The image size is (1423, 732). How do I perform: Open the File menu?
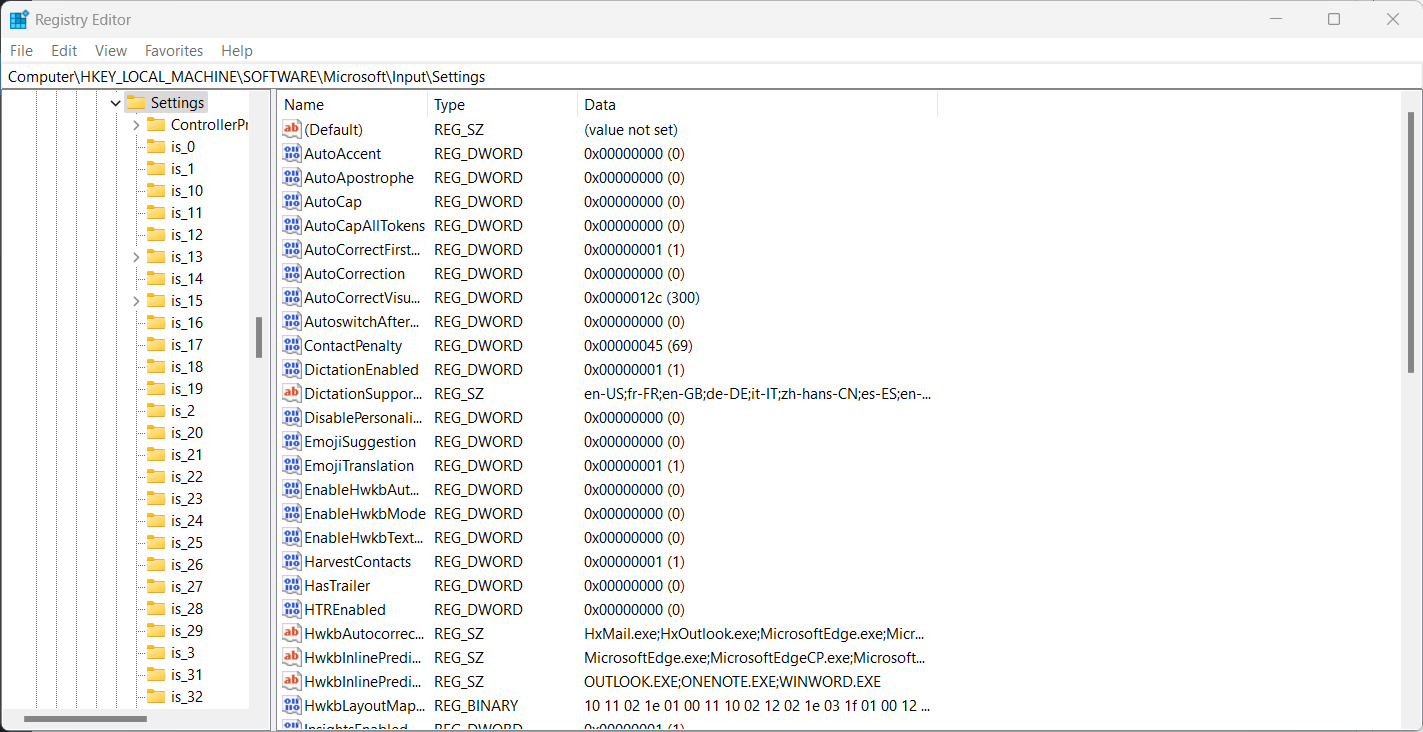tap(21, 50)
